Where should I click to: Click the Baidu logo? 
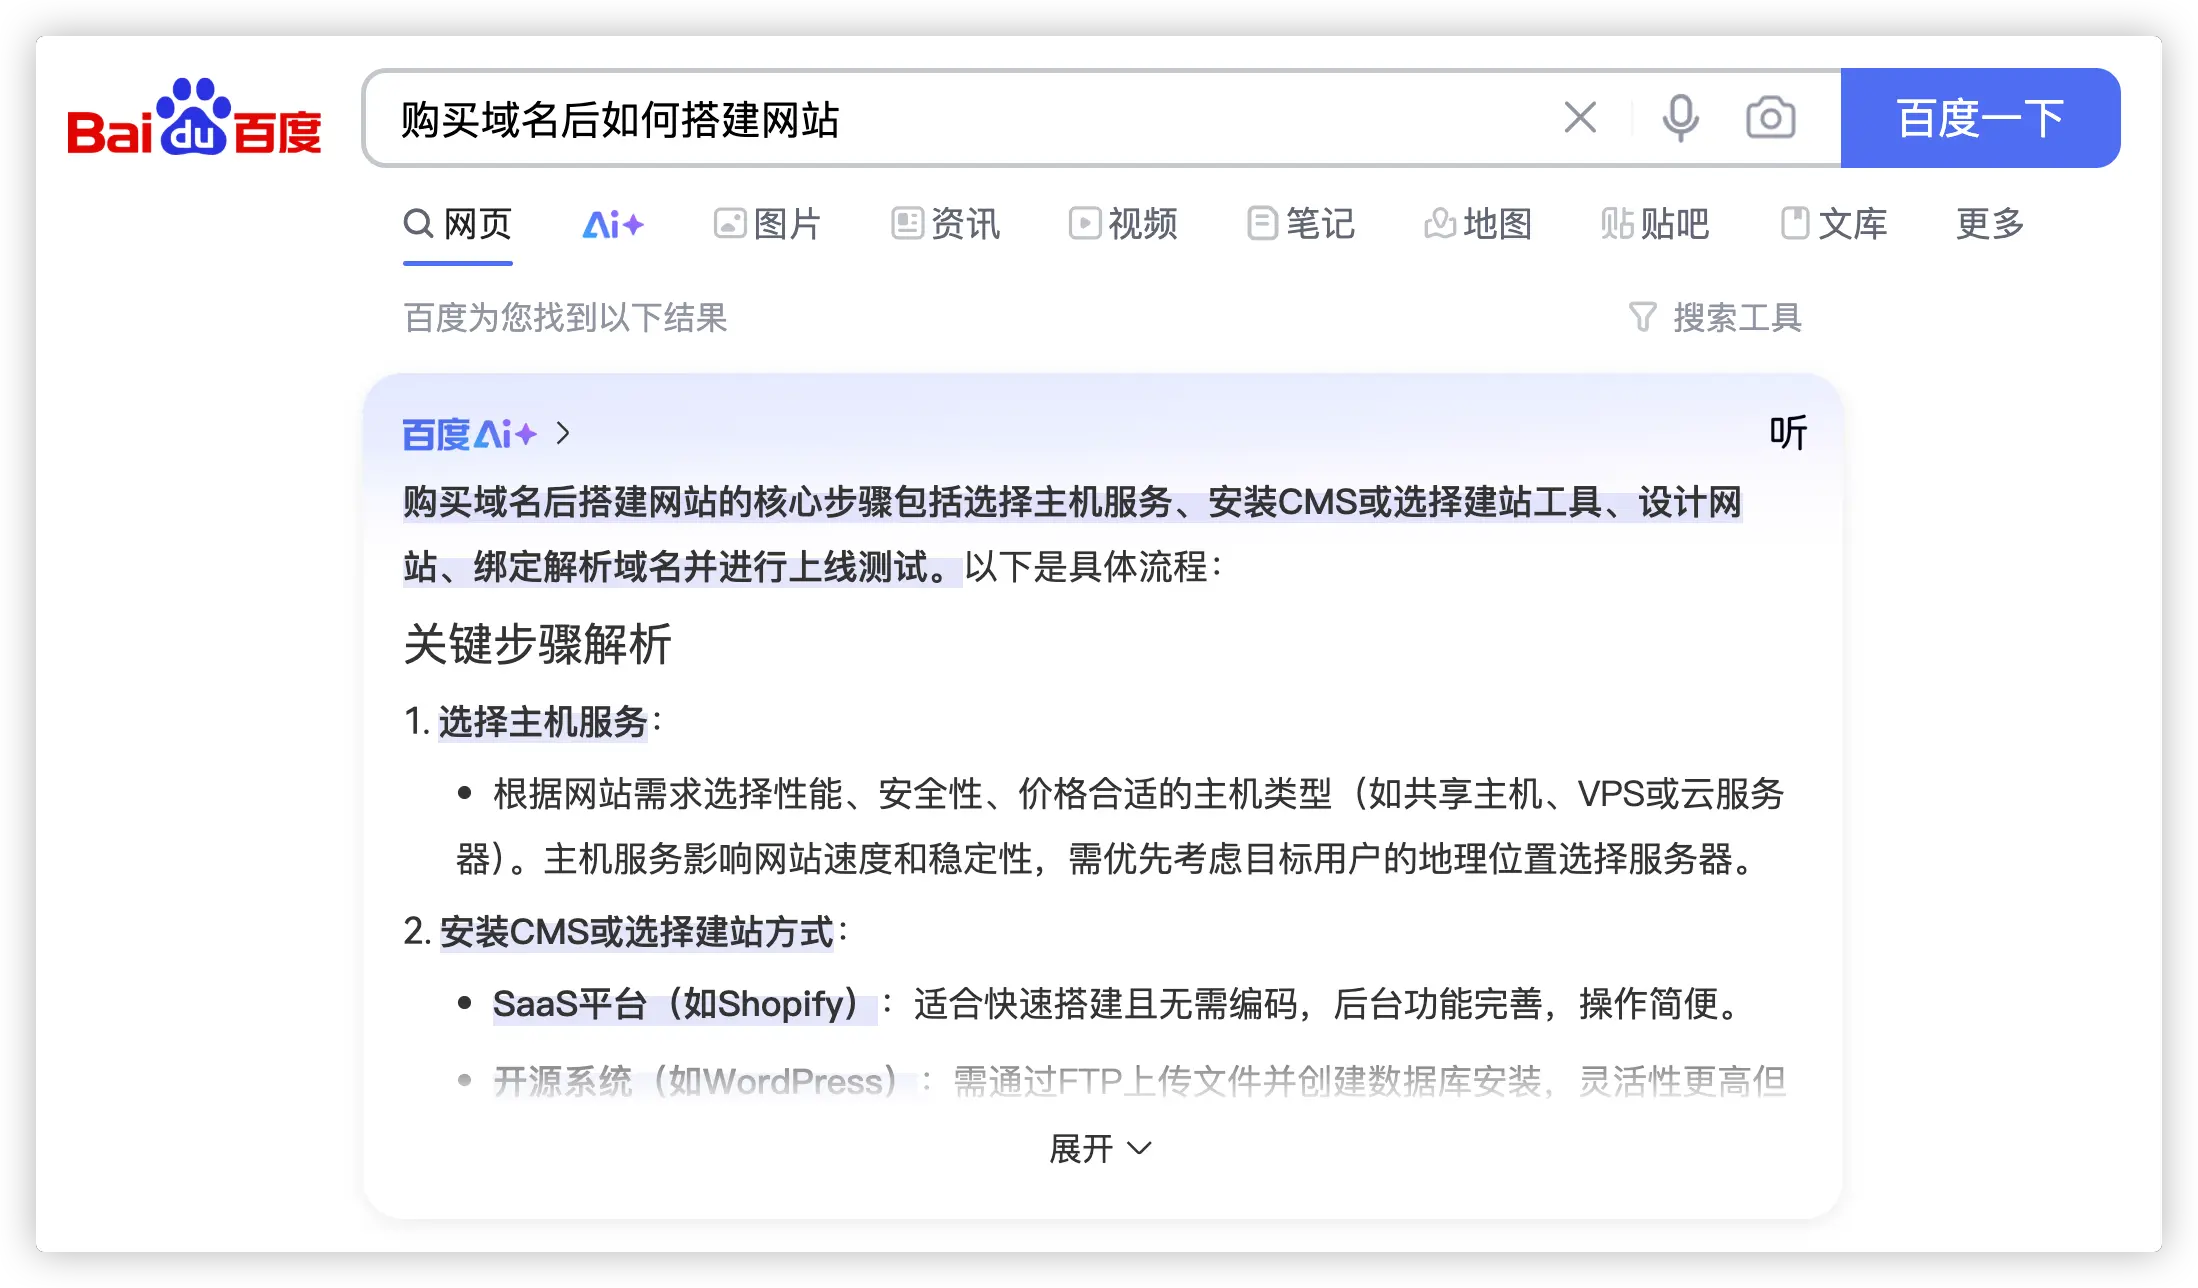[x=194, y=118]
